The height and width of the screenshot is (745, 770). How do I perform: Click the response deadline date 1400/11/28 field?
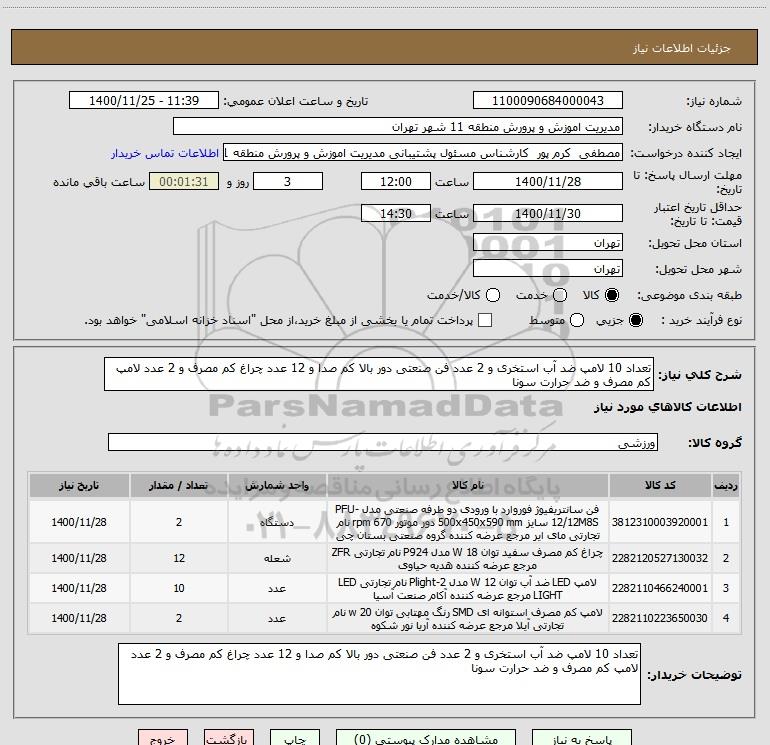pyautogui.click(x=548, y=181)
